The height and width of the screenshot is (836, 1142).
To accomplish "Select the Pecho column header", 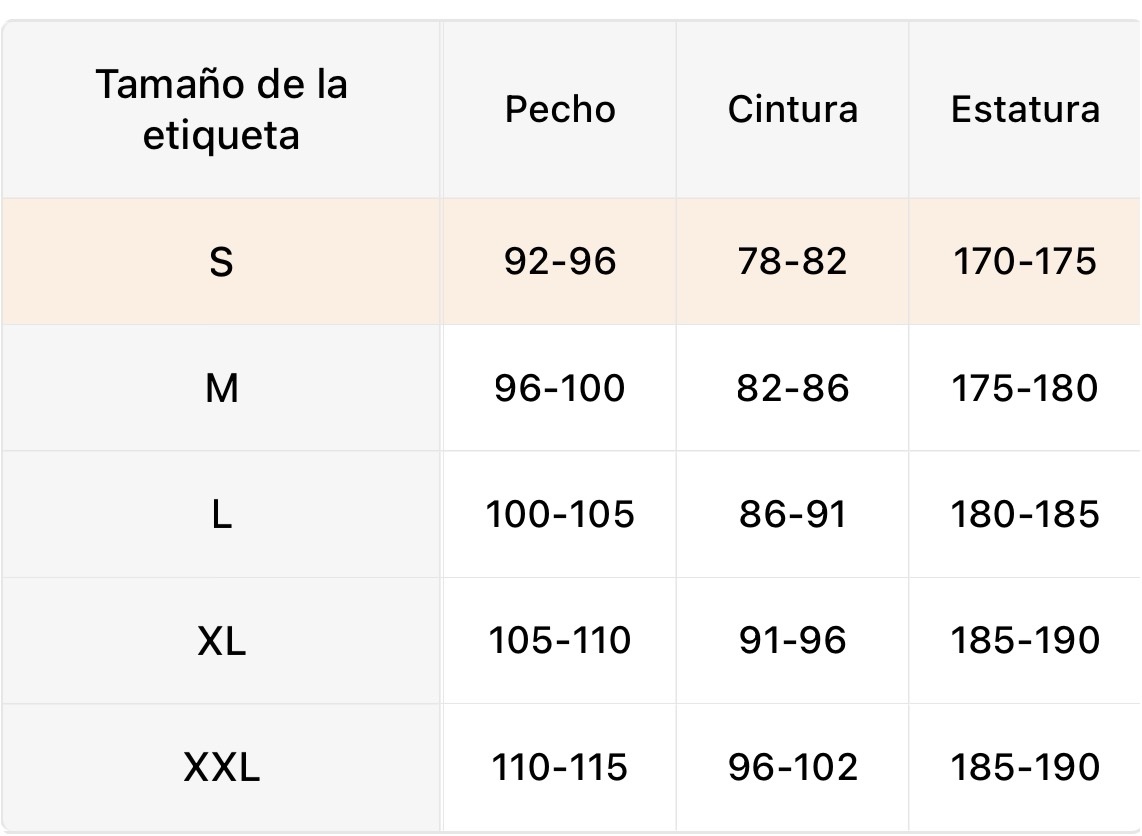I will (560, 109).
